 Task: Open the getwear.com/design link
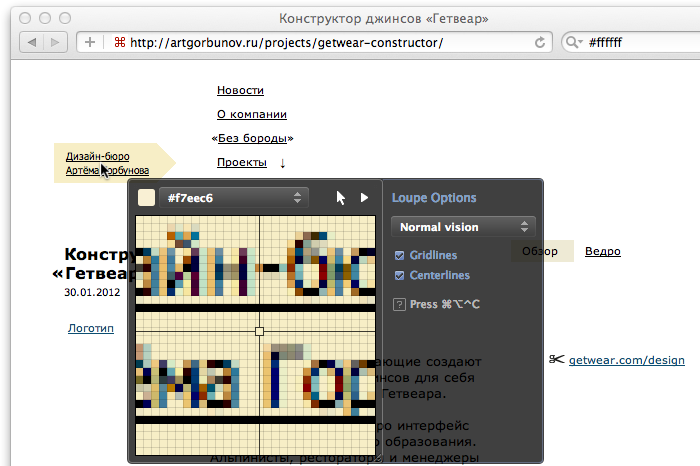point(626,360)
